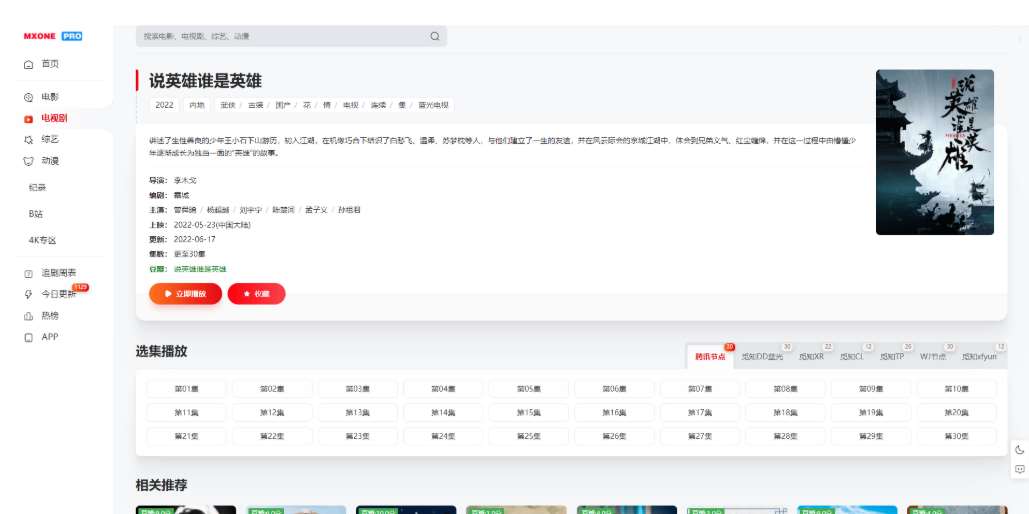Play episode 第27集
This screenshot has height=514, width=1029.
700,437
